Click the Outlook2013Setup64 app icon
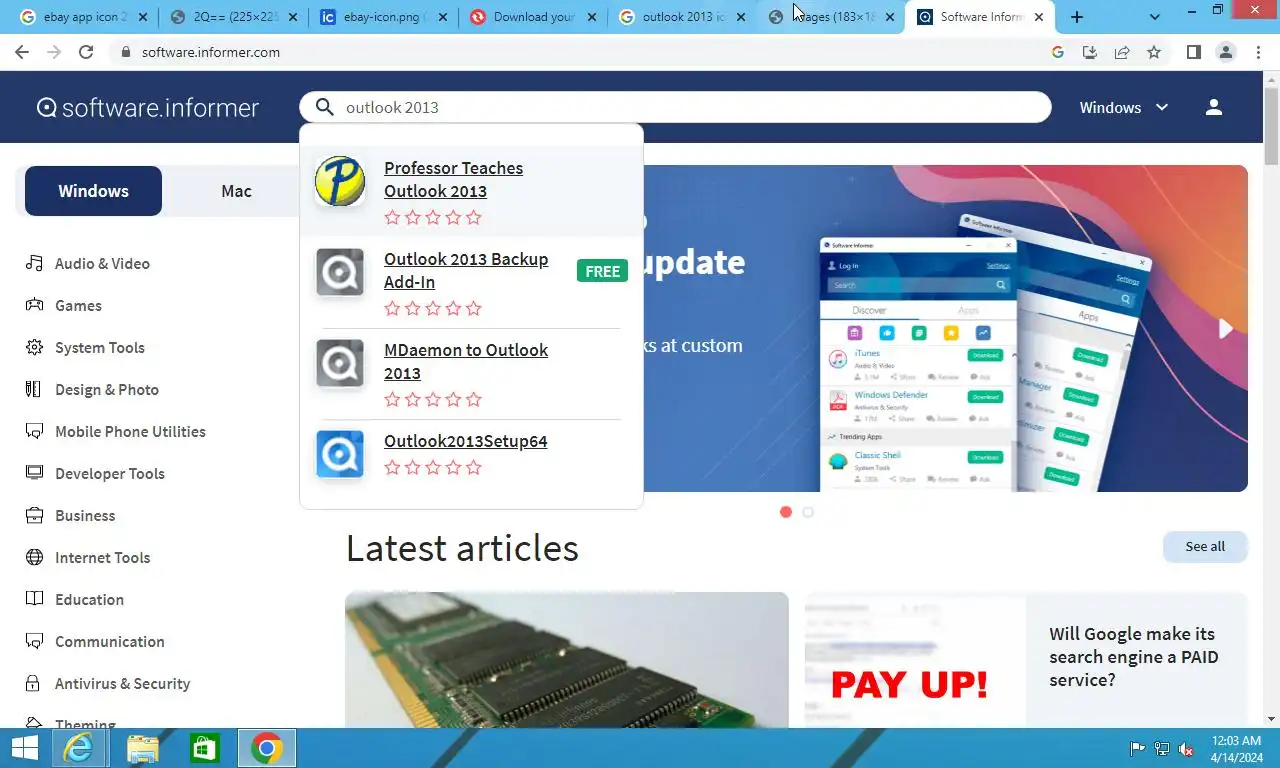1280x768 pixels. pos(340,454)
